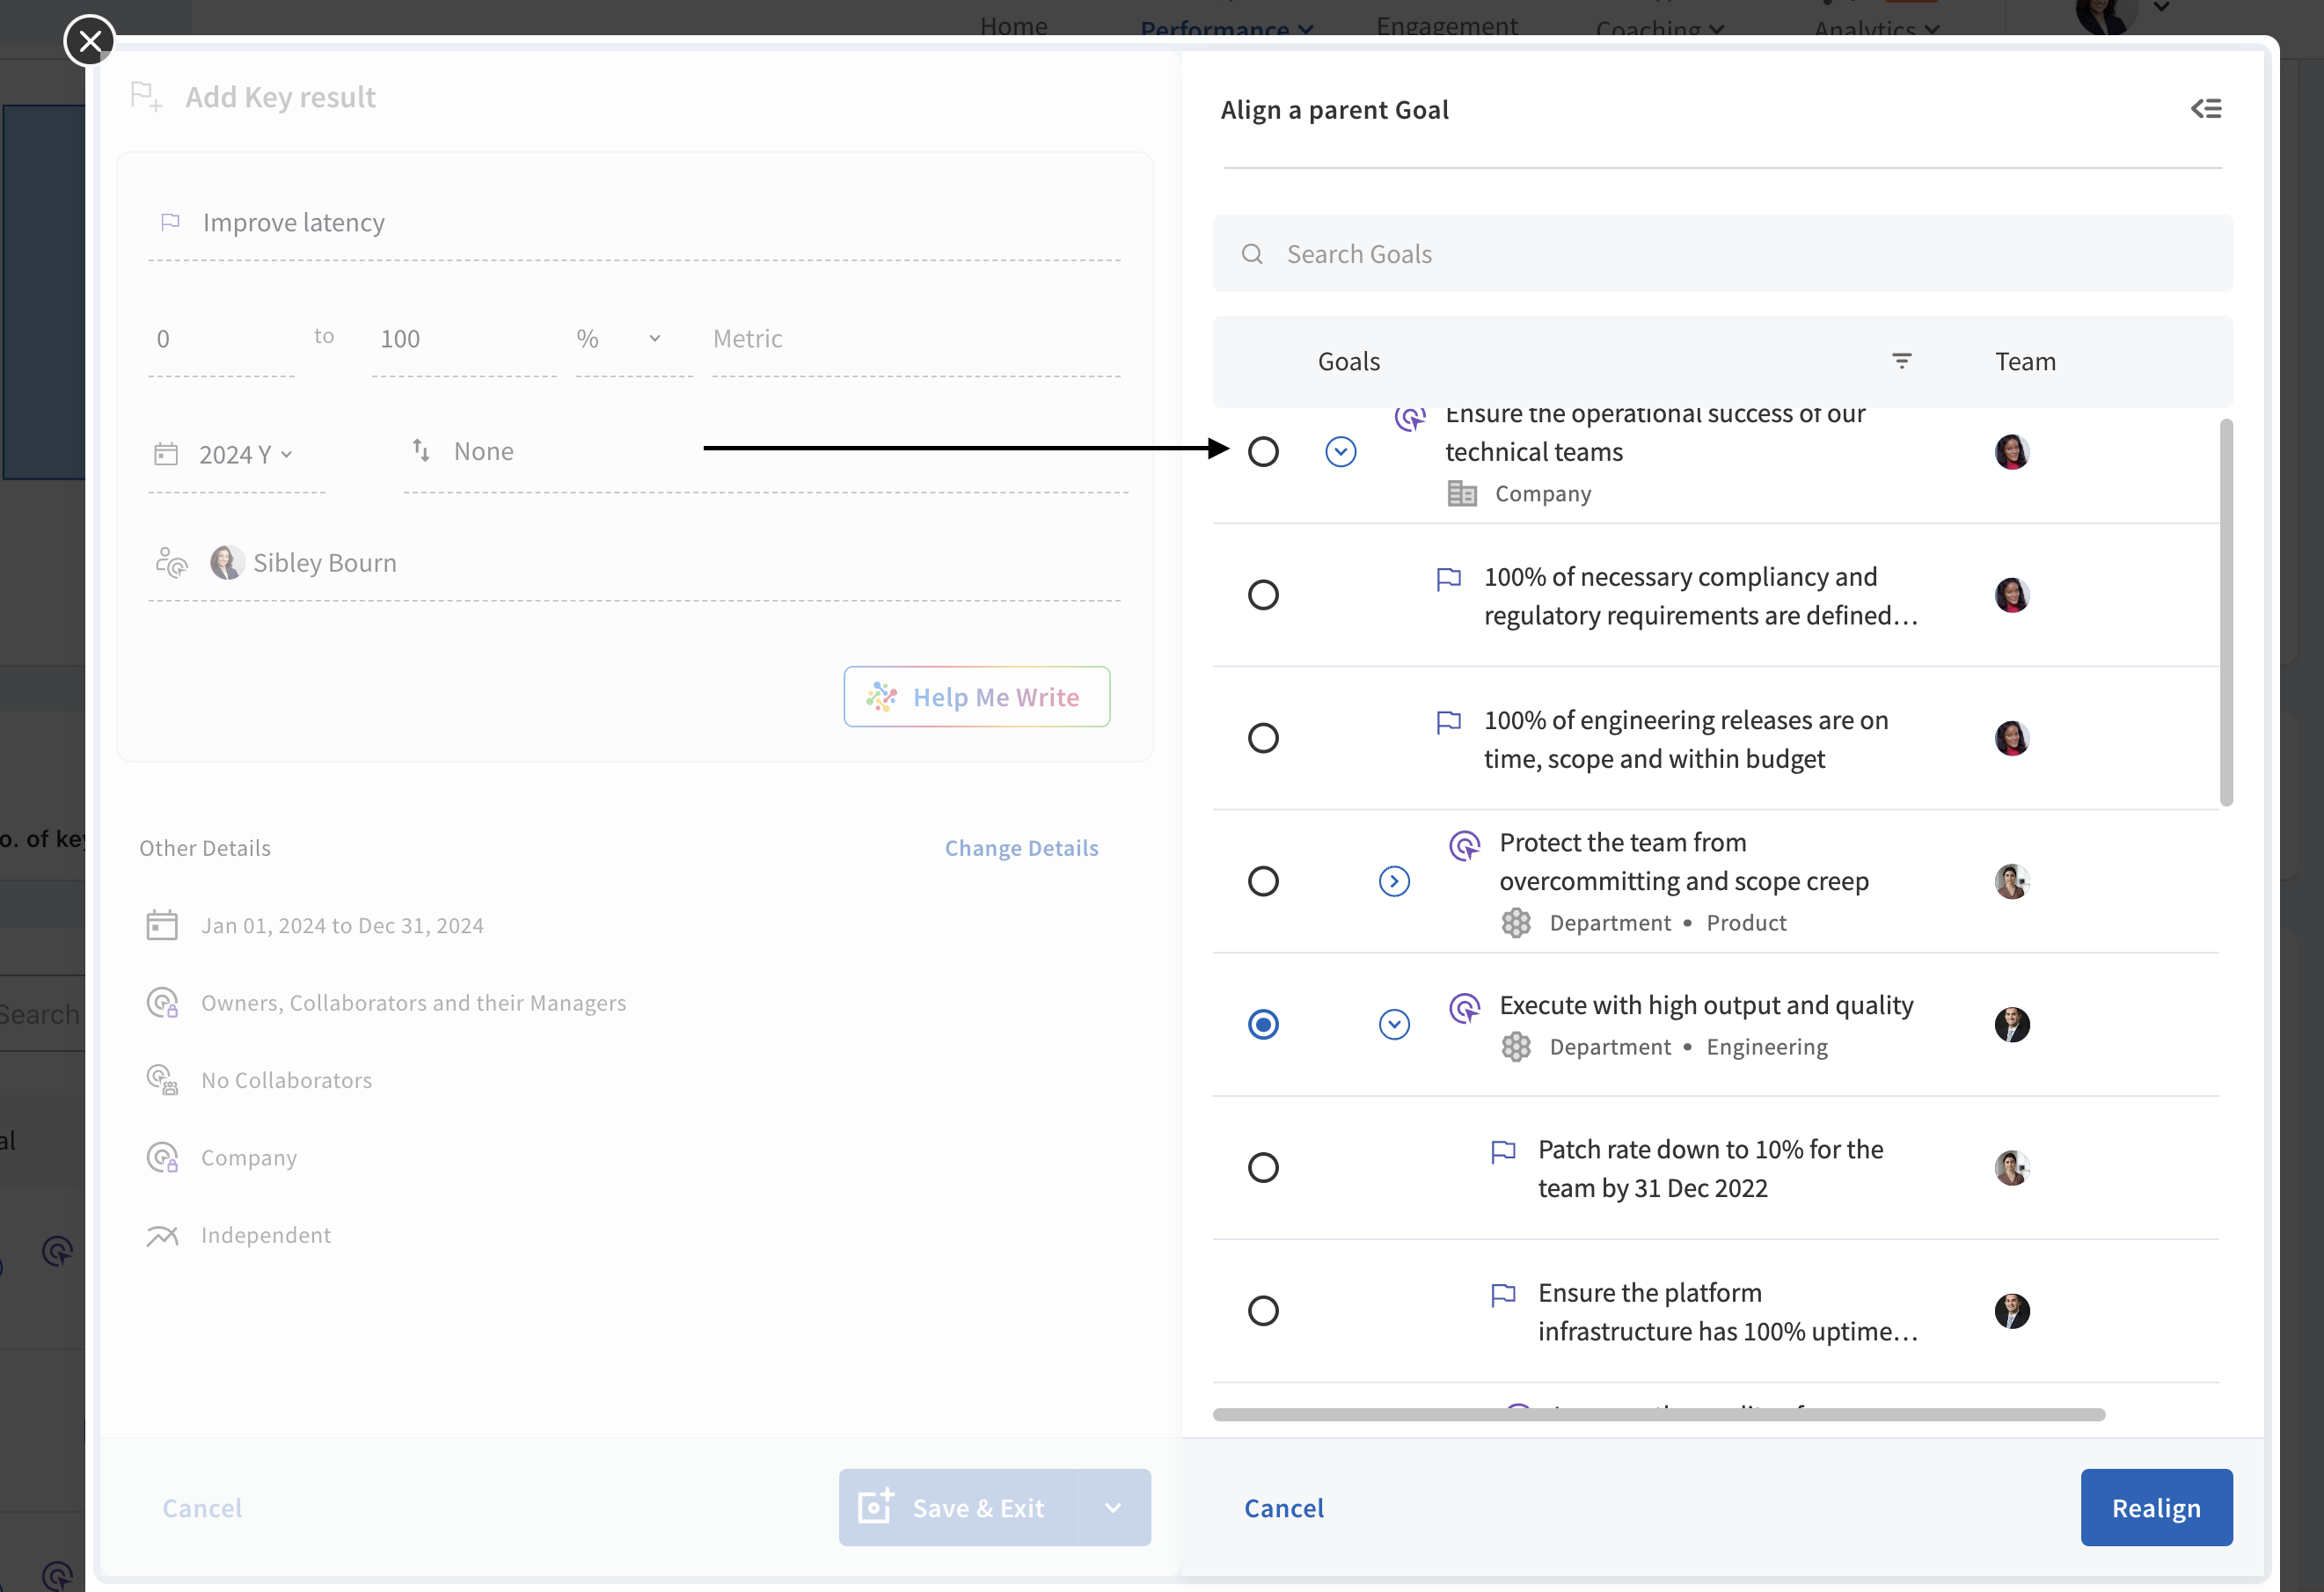Click the vertical scrollbar of the goals list
Screen dimensions: 2324x1592
pos(2226,612)
